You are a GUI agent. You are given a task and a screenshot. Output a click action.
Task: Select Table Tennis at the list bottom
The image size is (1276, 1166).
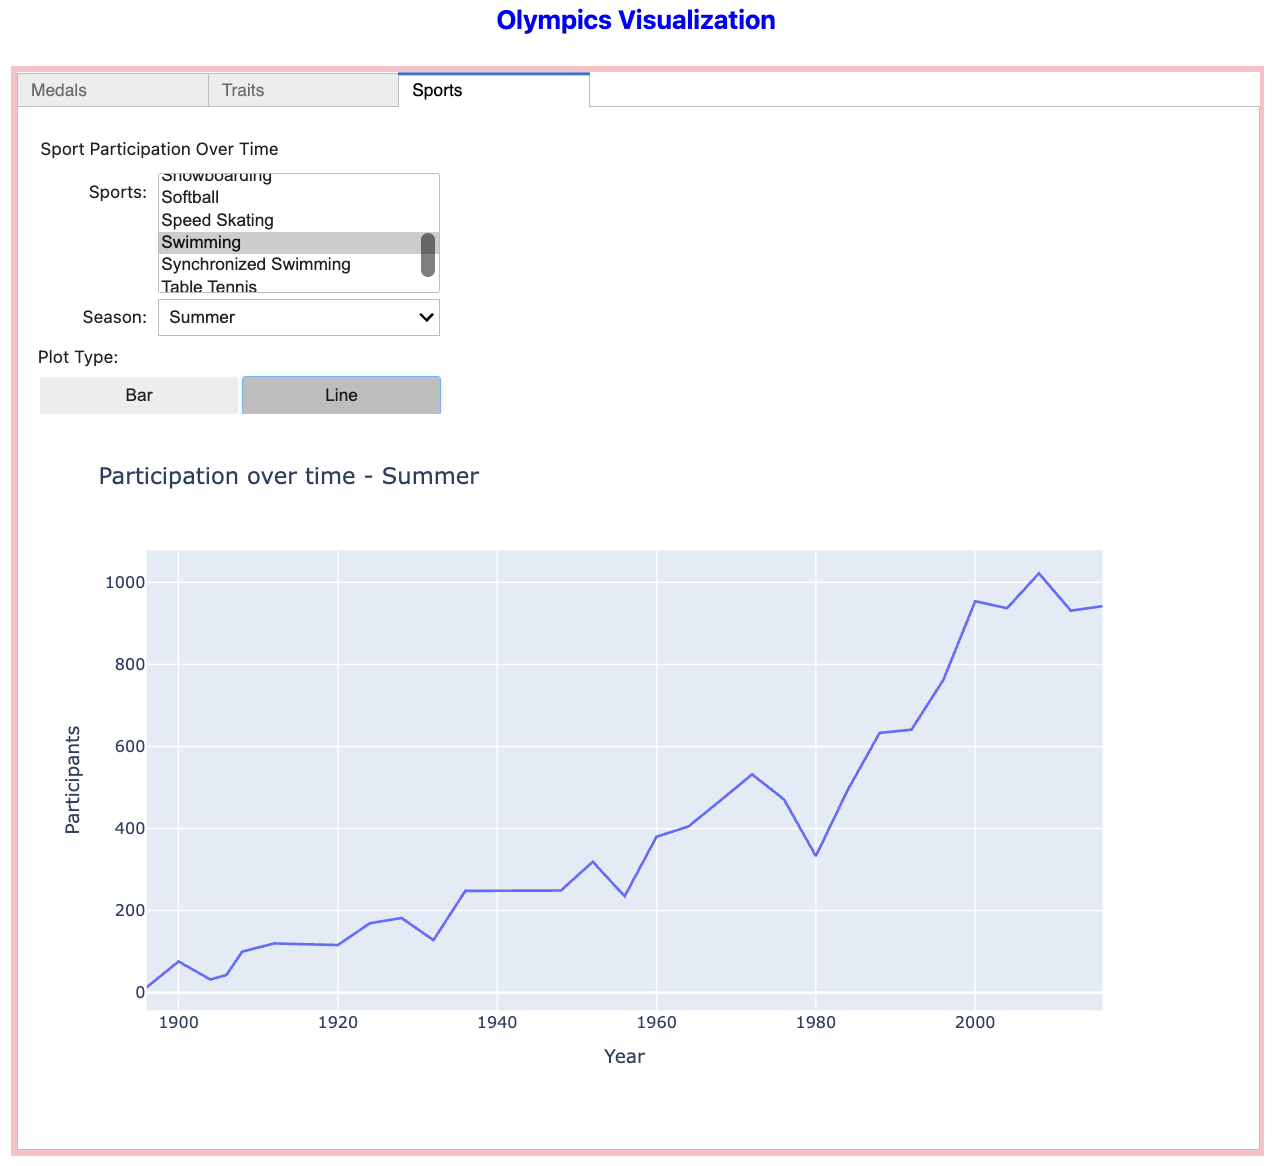click(209, 286)
